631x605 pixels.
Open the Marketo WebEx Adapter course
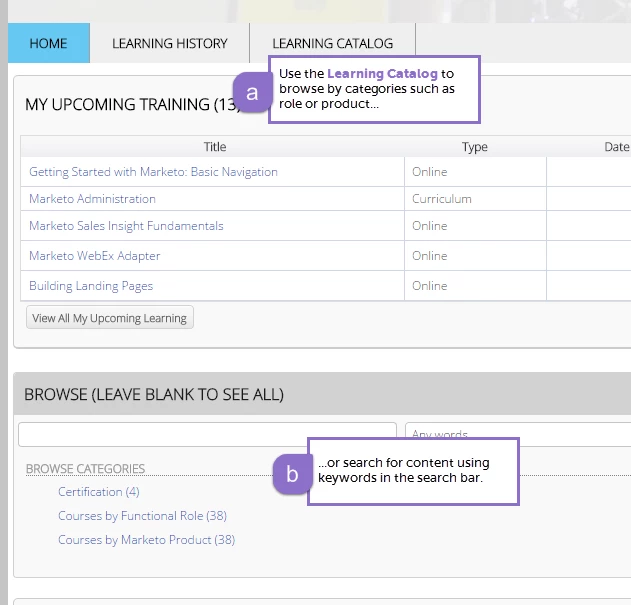click(95, 256)
